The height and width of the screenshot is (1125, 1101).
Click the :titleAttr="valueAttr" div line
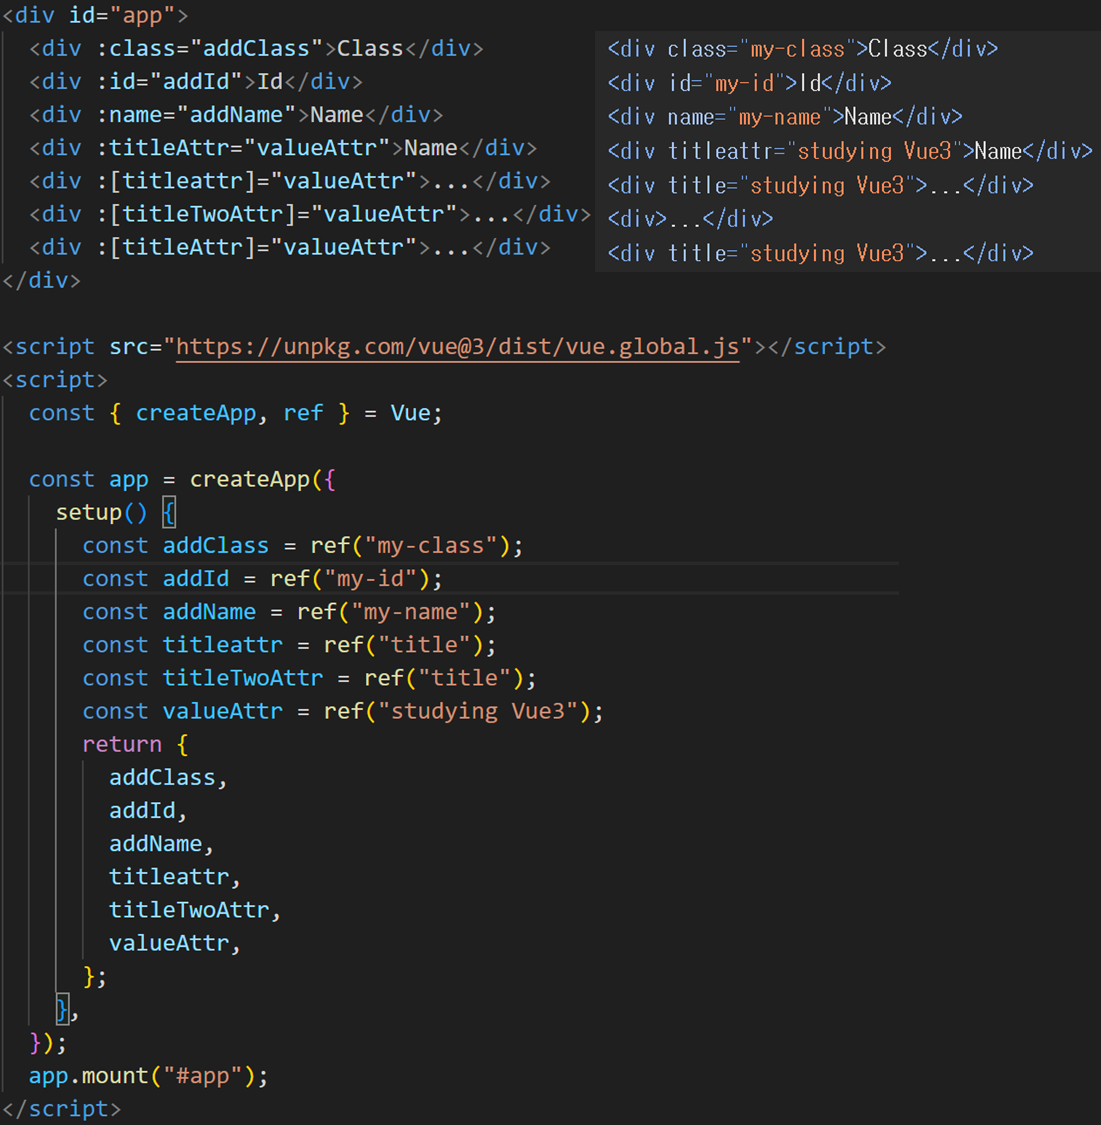pos(283,148)
